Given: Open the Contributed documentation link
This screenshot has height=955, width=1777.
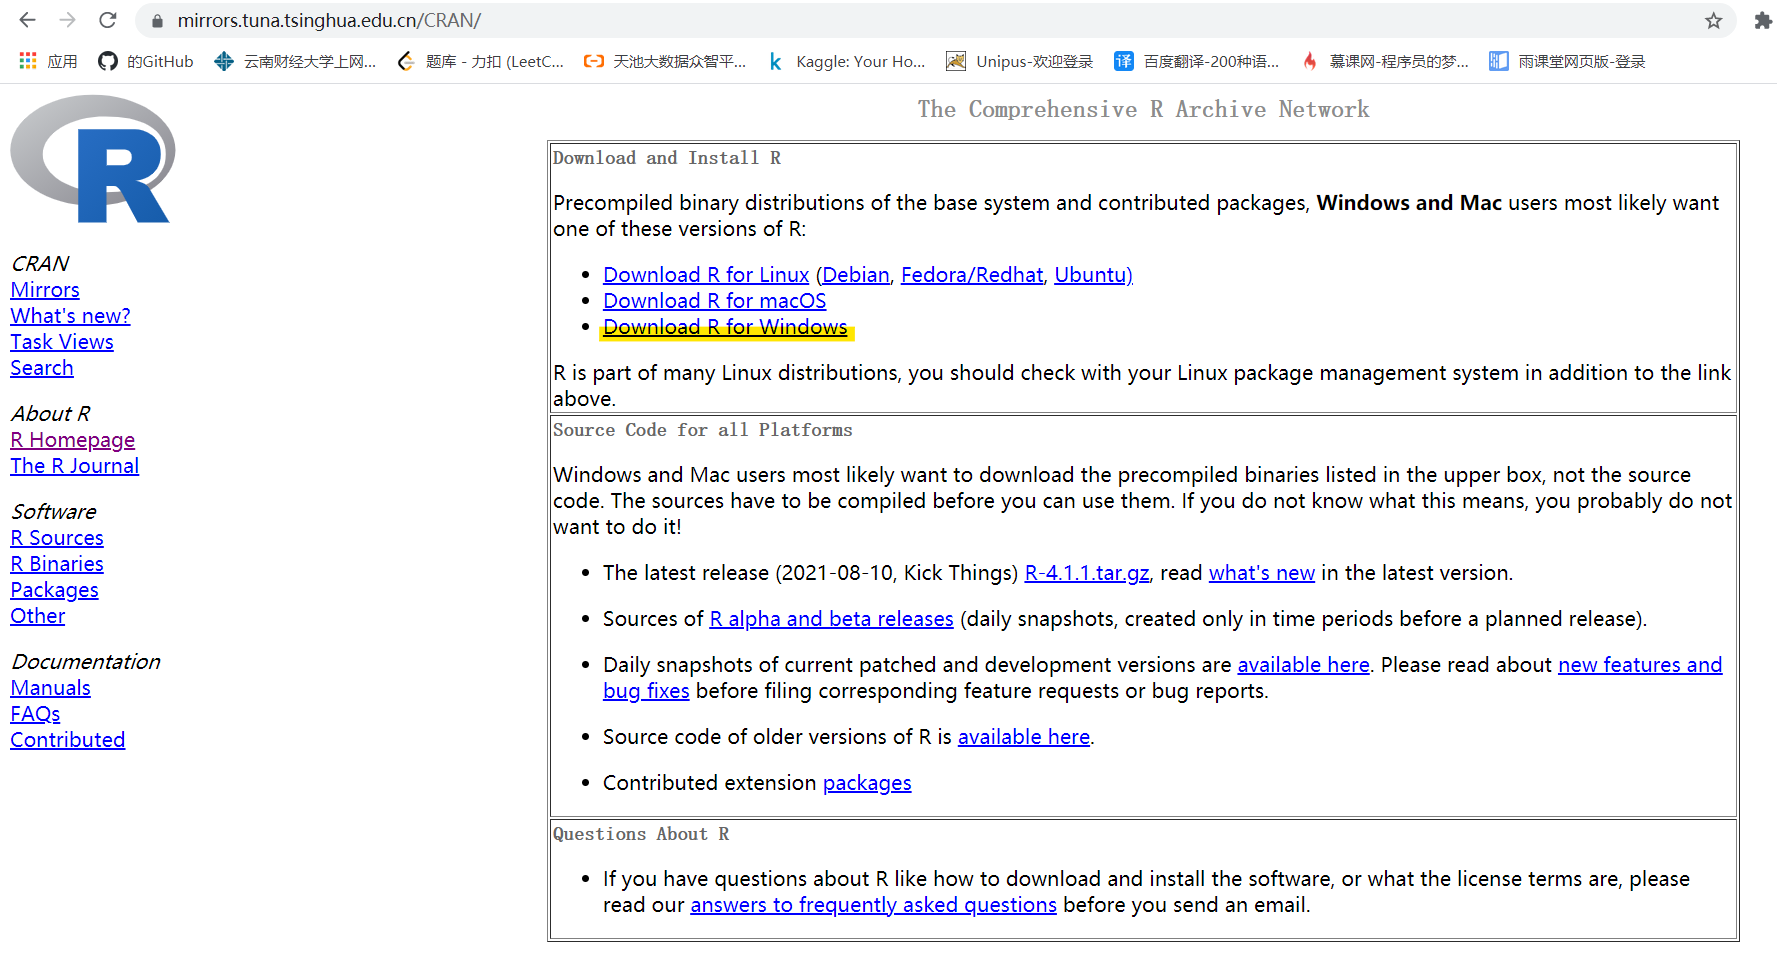Looking at the screenshot, I should (67, 740).
